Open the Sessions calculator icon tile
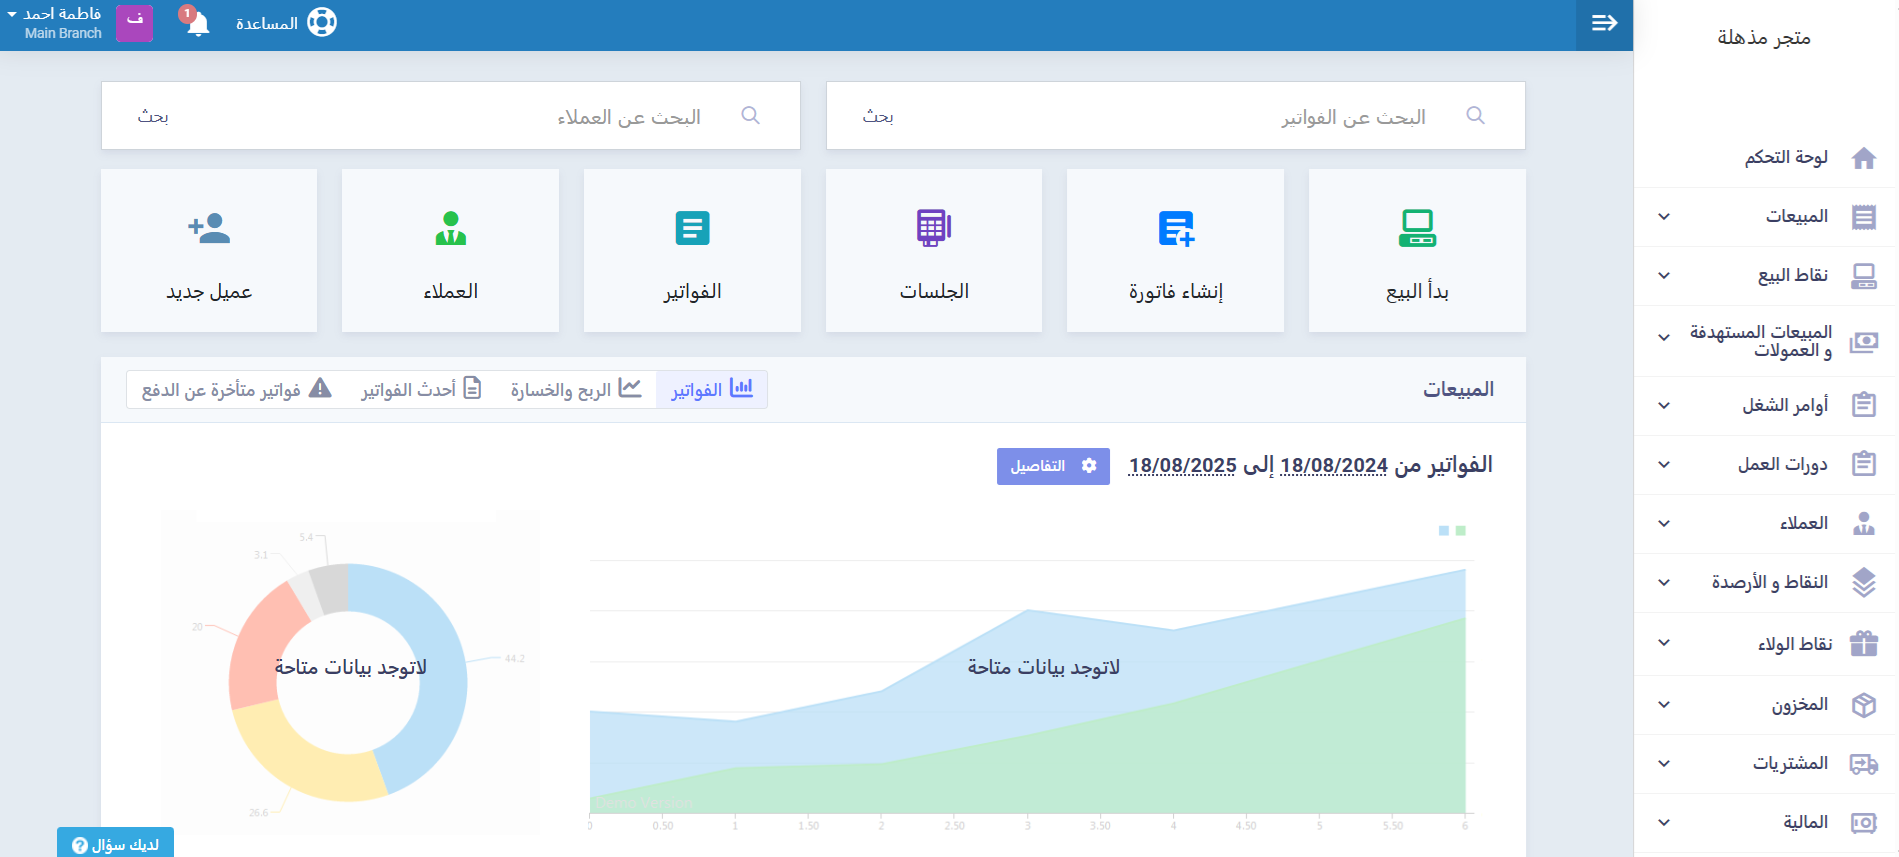Viewport: 1899px width, 857px height. tap(933, 228)
